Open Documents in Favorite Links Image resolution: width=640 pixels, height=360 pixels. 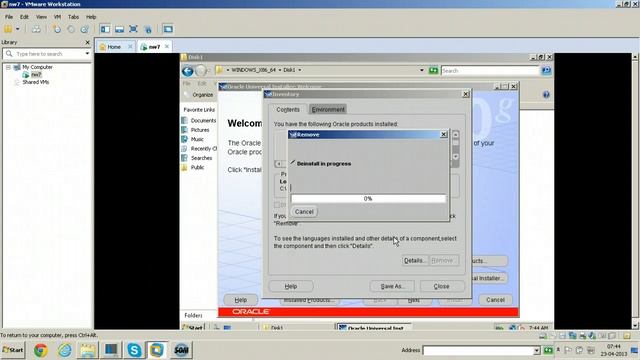click(203, 120)
